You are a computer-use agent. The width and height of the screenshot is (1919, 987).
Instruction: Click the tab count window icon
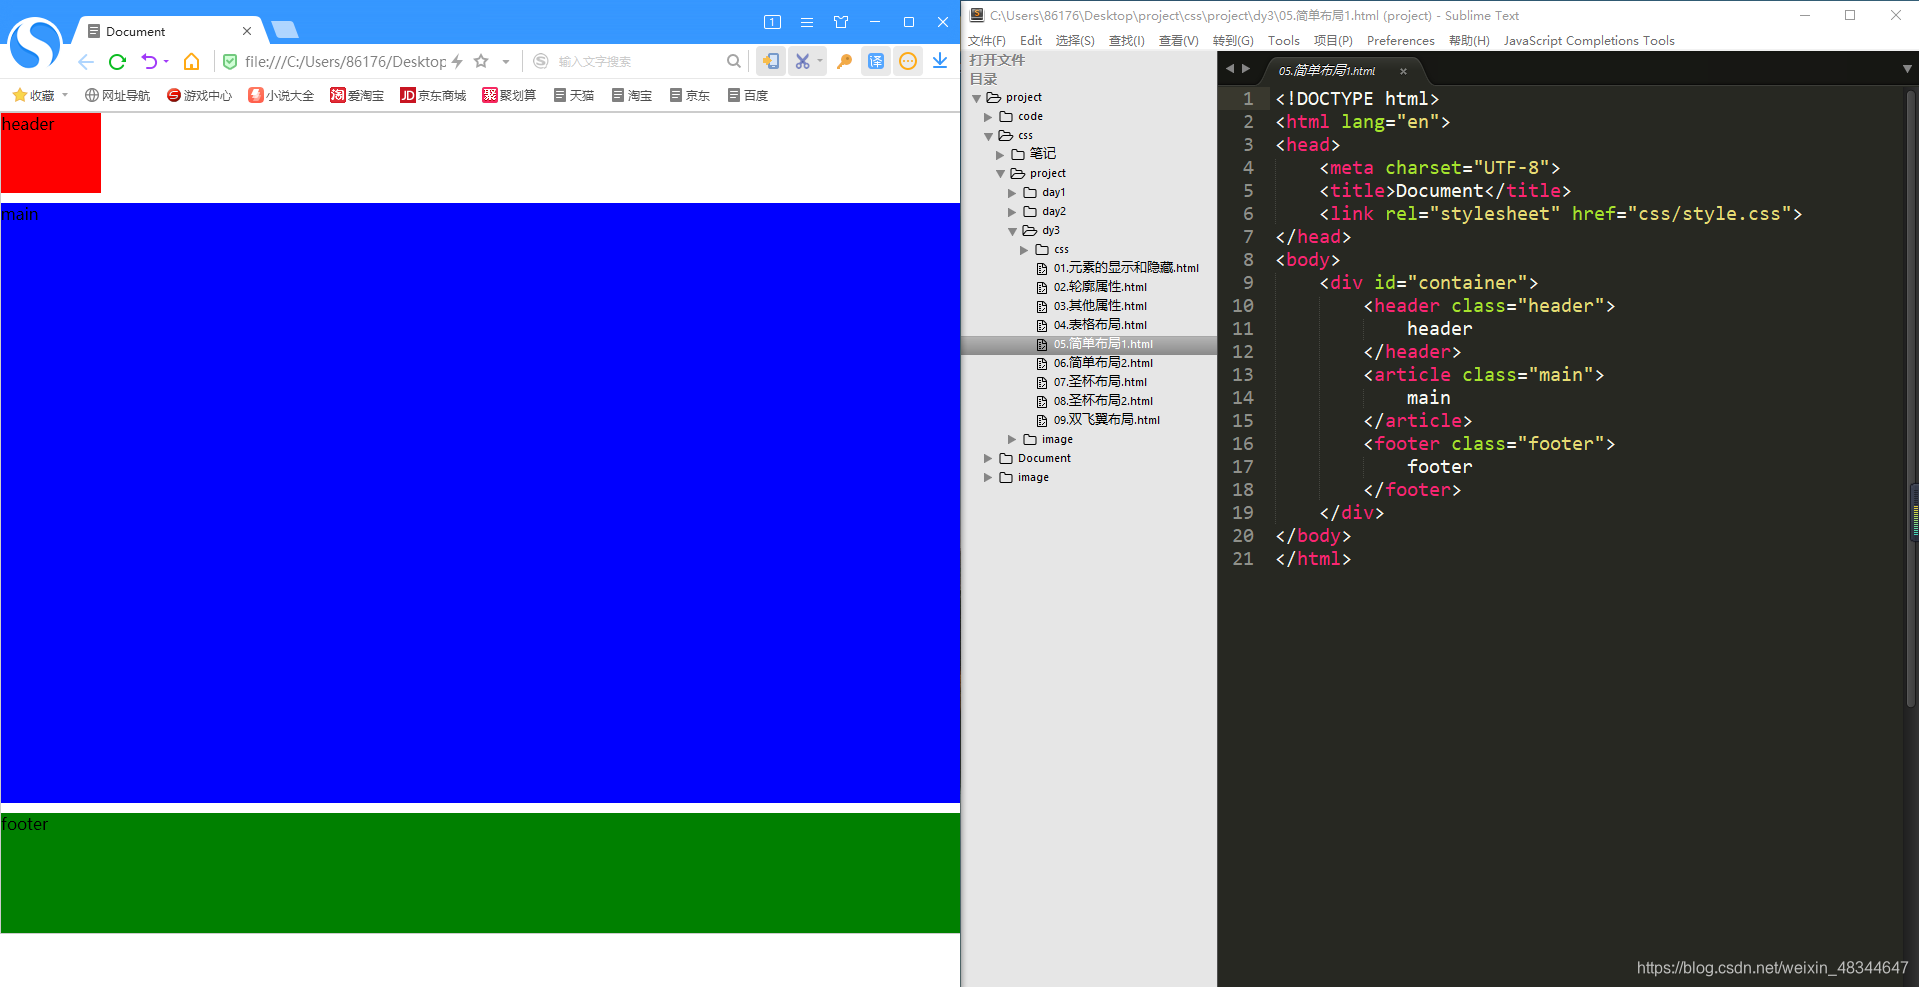pos(772,22)
